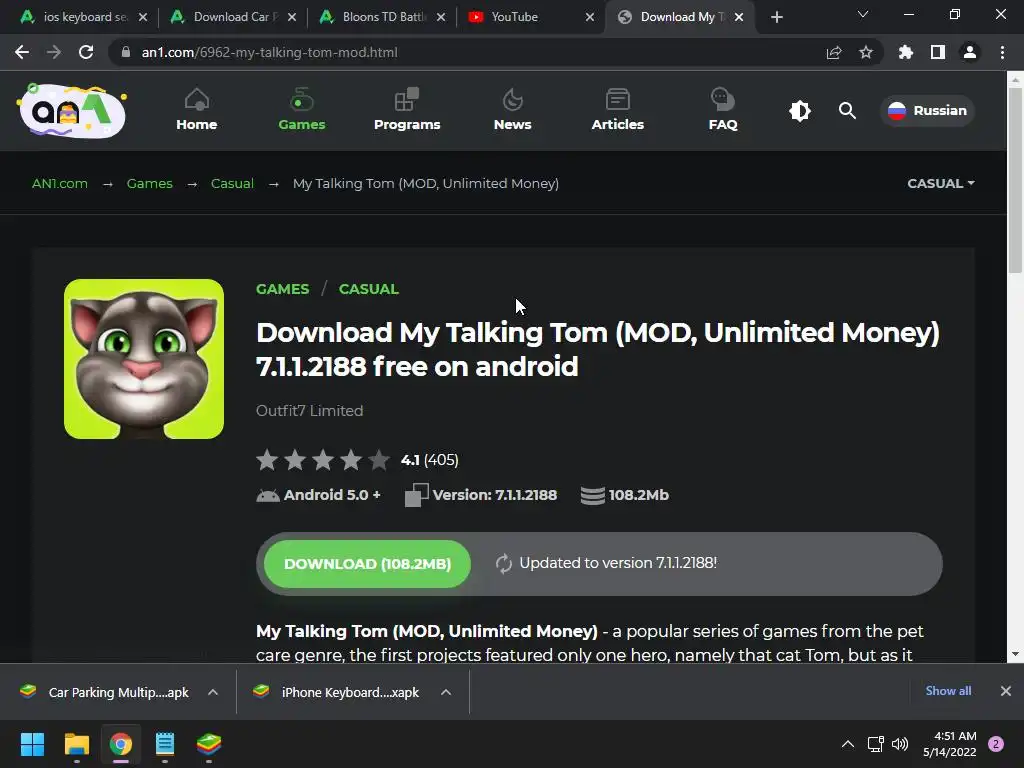The width and height of the screenshot is (1024, 768).
Task: Open the Chrome profile icon
Action: 970,52
